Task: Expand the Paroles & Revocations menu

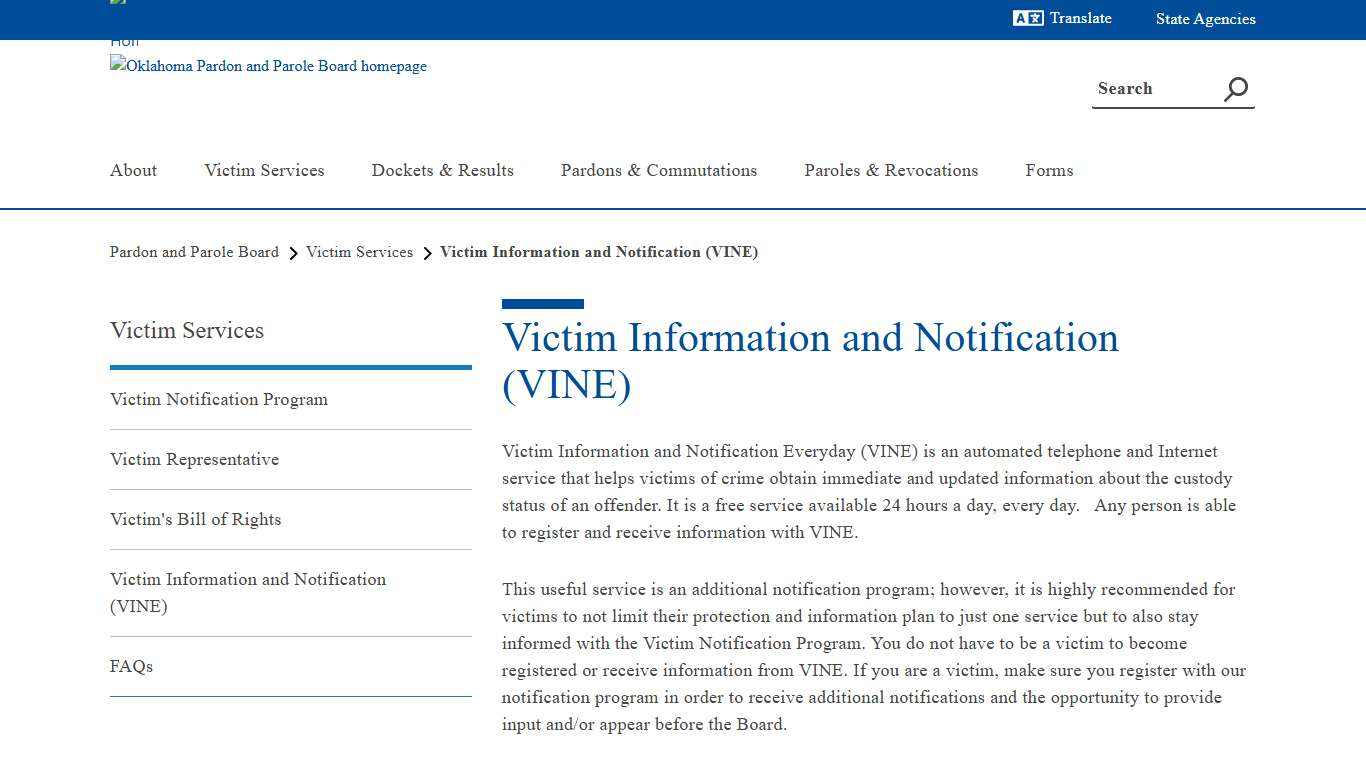Action: (x=891, y=170)
